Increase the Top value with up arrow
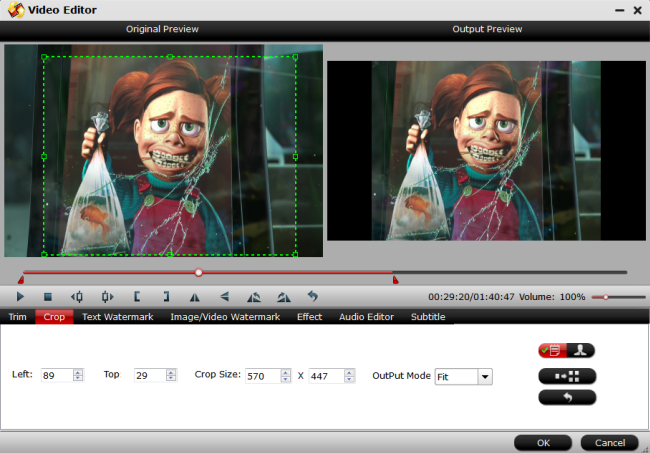Image resolution: width=650 pixels, height=453 pixels. pos(171,372)
